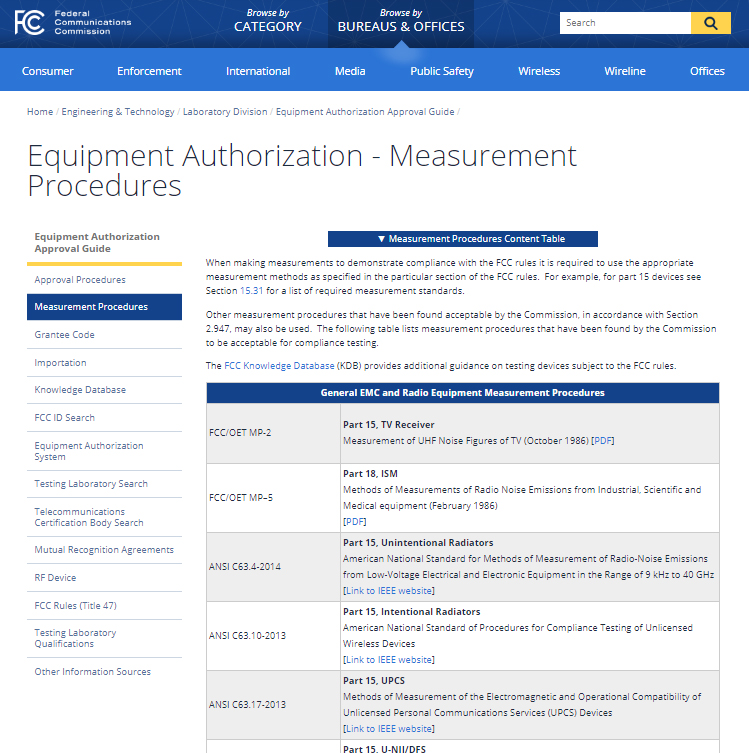The image size is (749, 753).
Task: Open Importation sidebar link
Action: coord(60,363)
